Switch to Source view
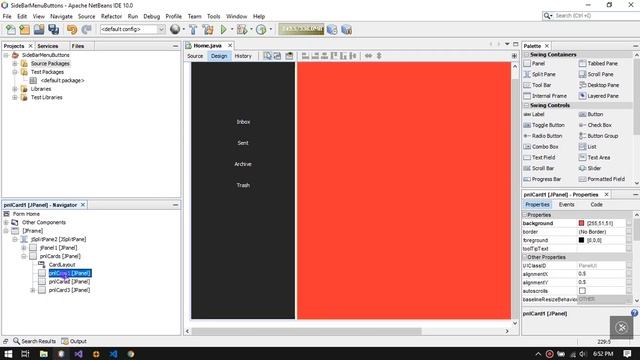The width and height of the screenshot is (640, 360). point(195,56)
